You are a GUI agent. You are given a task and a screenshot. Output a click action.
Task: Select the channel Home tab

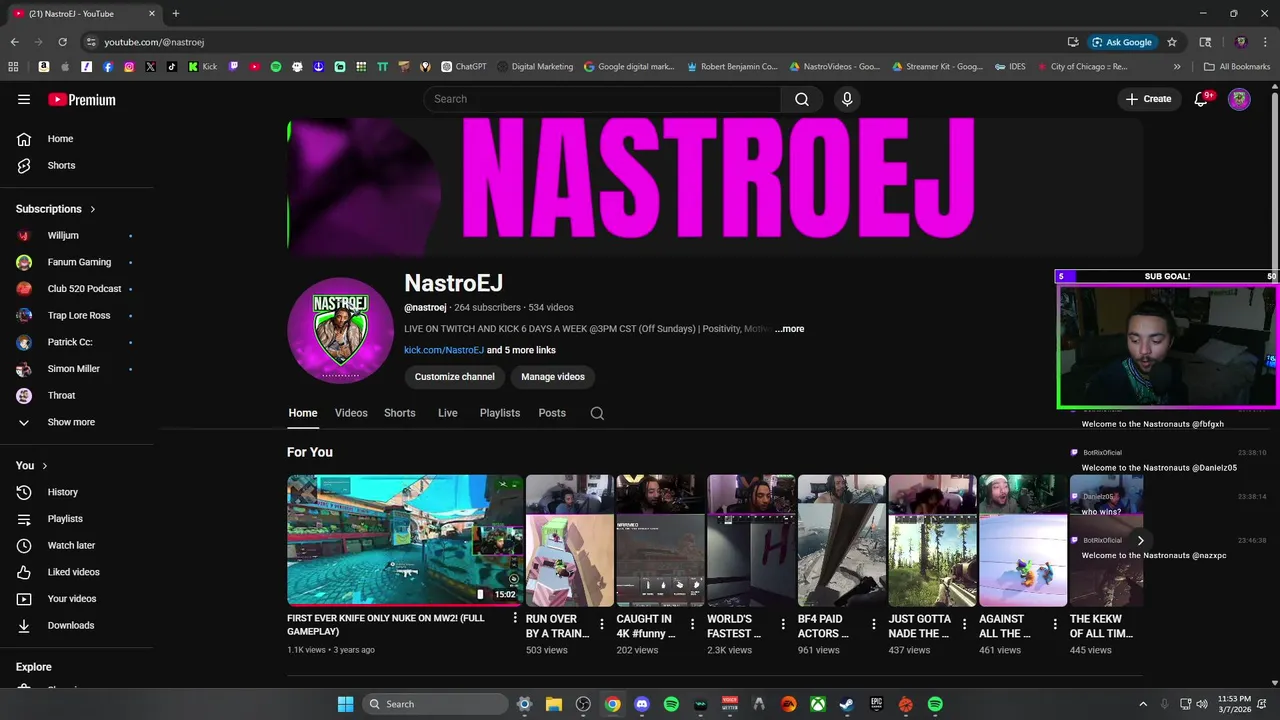[303, 413]
